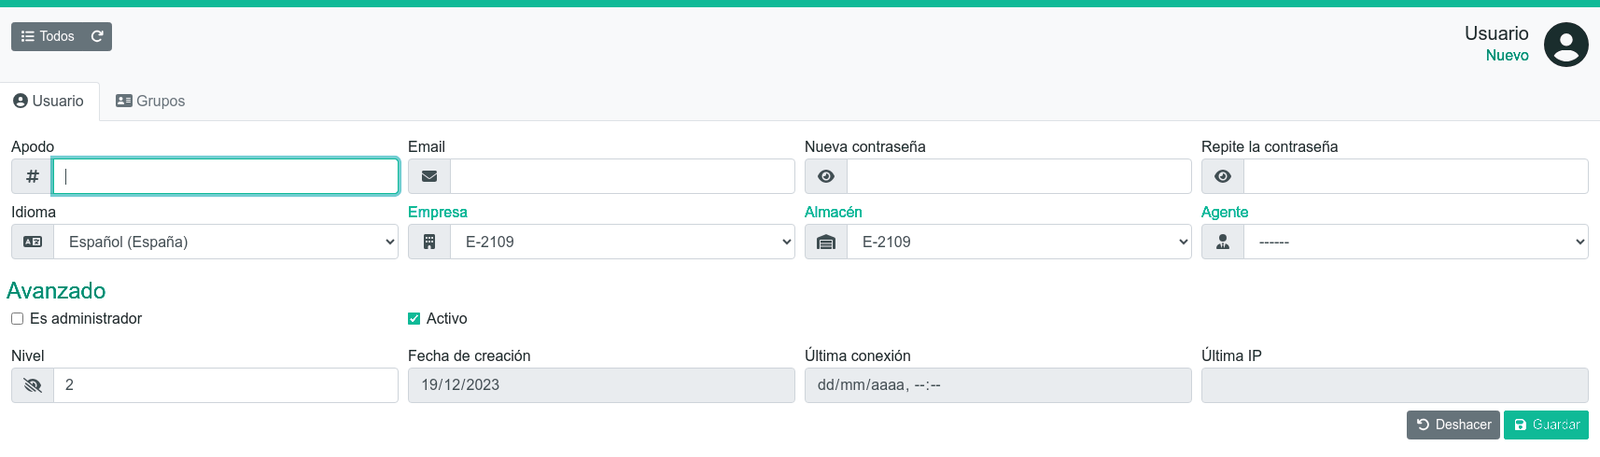The width and height of the screenshot is (1600, 457).
Task: Follow the Almacén label link
Action: [833, 212]
